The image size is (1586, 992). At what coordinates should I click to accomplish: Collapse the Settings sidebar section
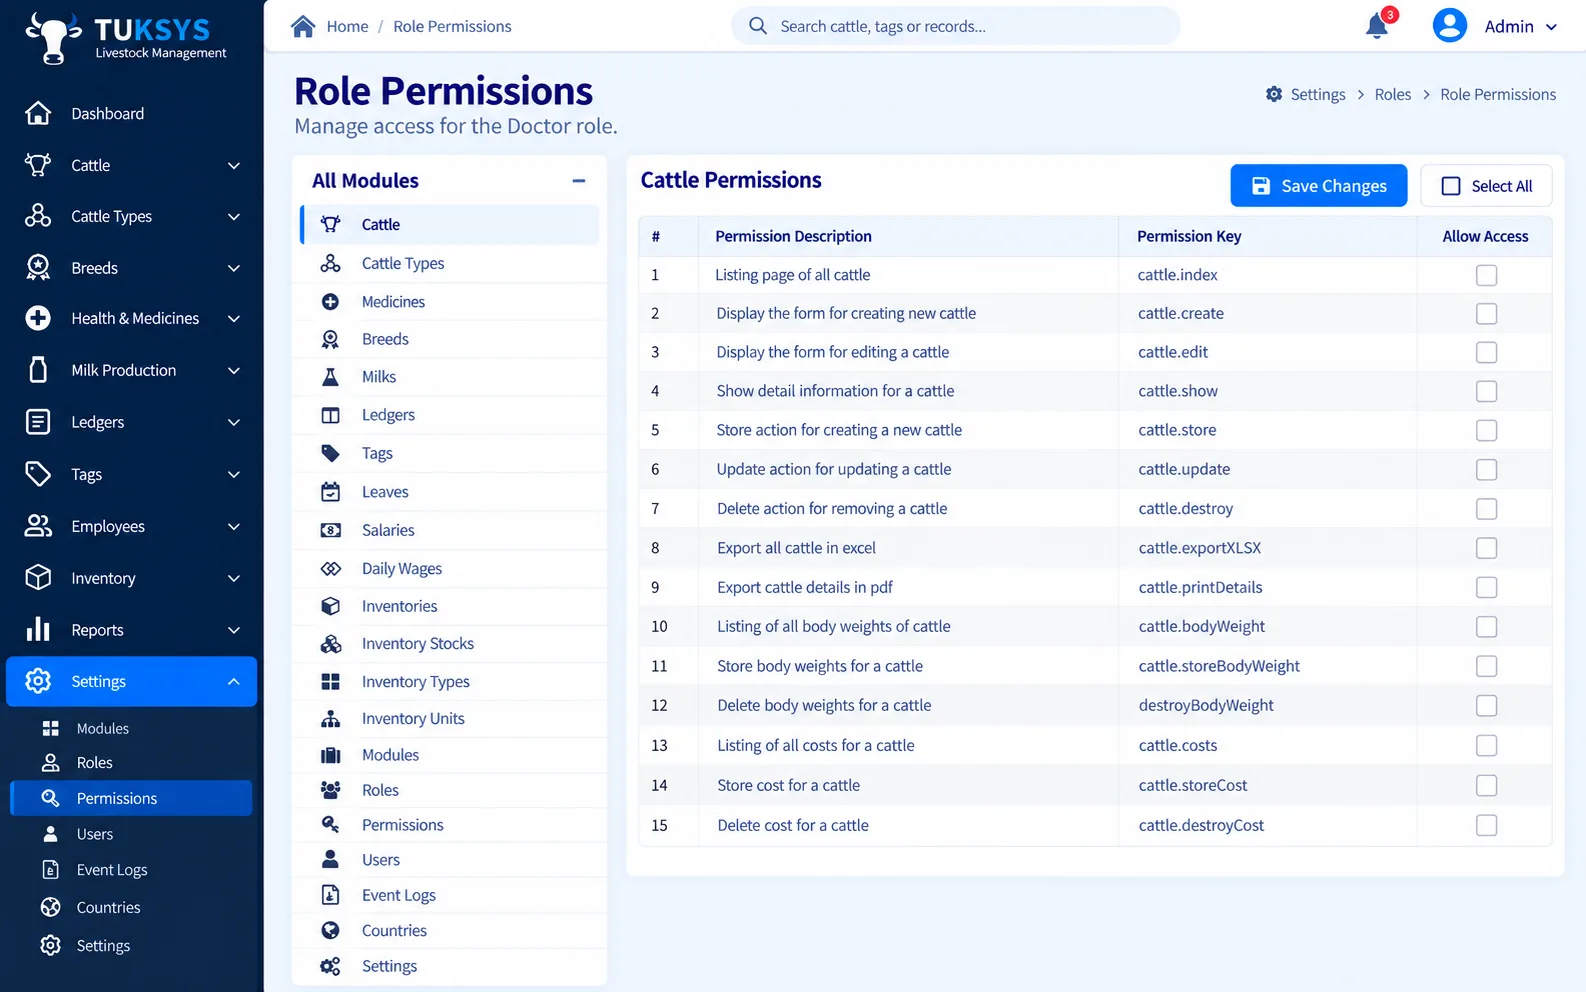[233, 682]
